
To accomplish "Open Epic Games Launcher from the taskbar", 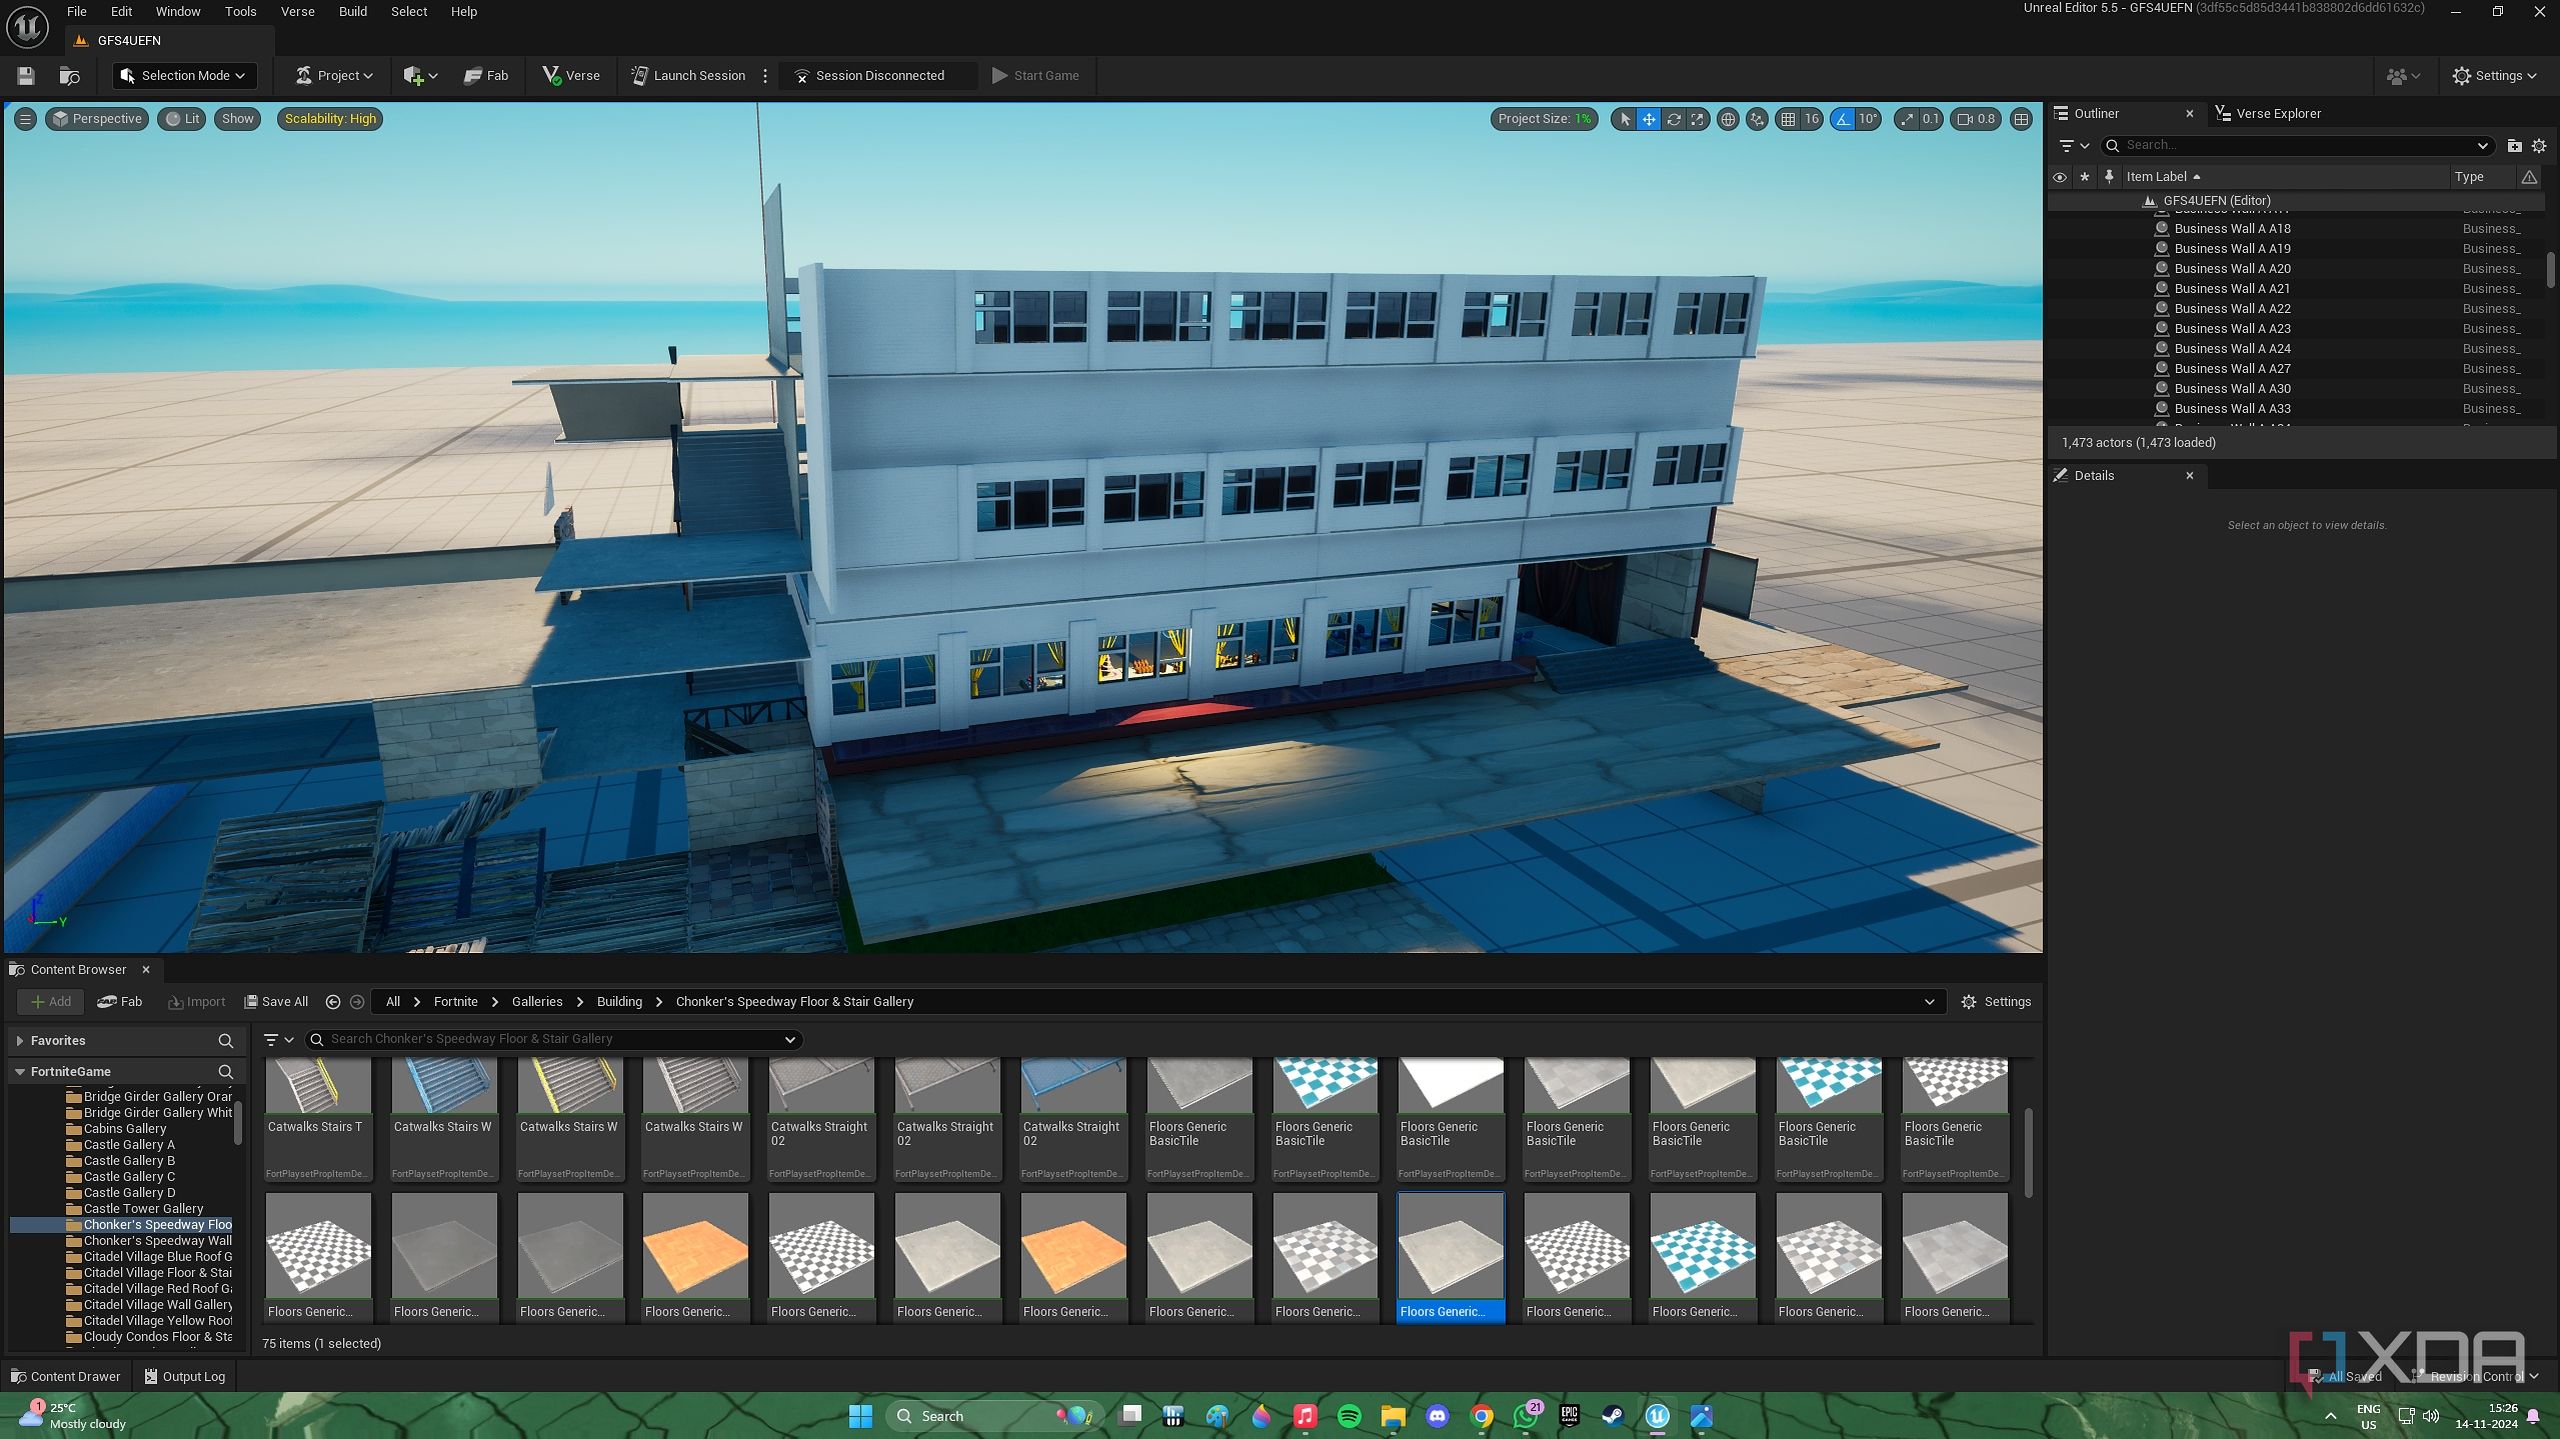I will tap(1569, 1416).
